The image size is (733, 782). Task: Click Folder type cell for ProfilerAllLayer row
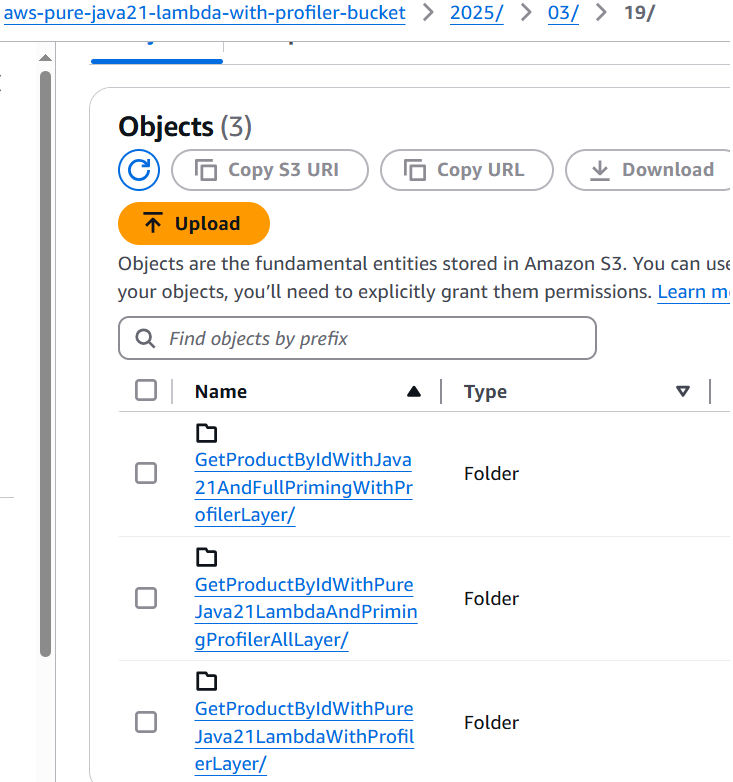(x=491, y=598)
